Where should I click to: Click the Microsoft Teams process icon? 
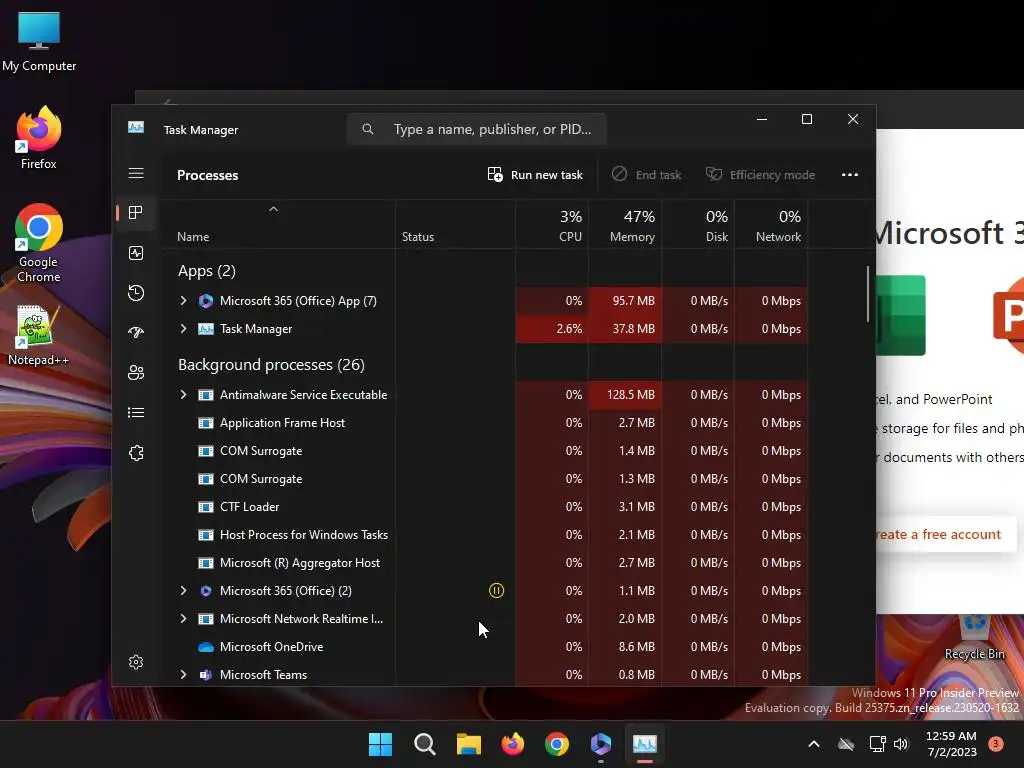coord(206,675)
